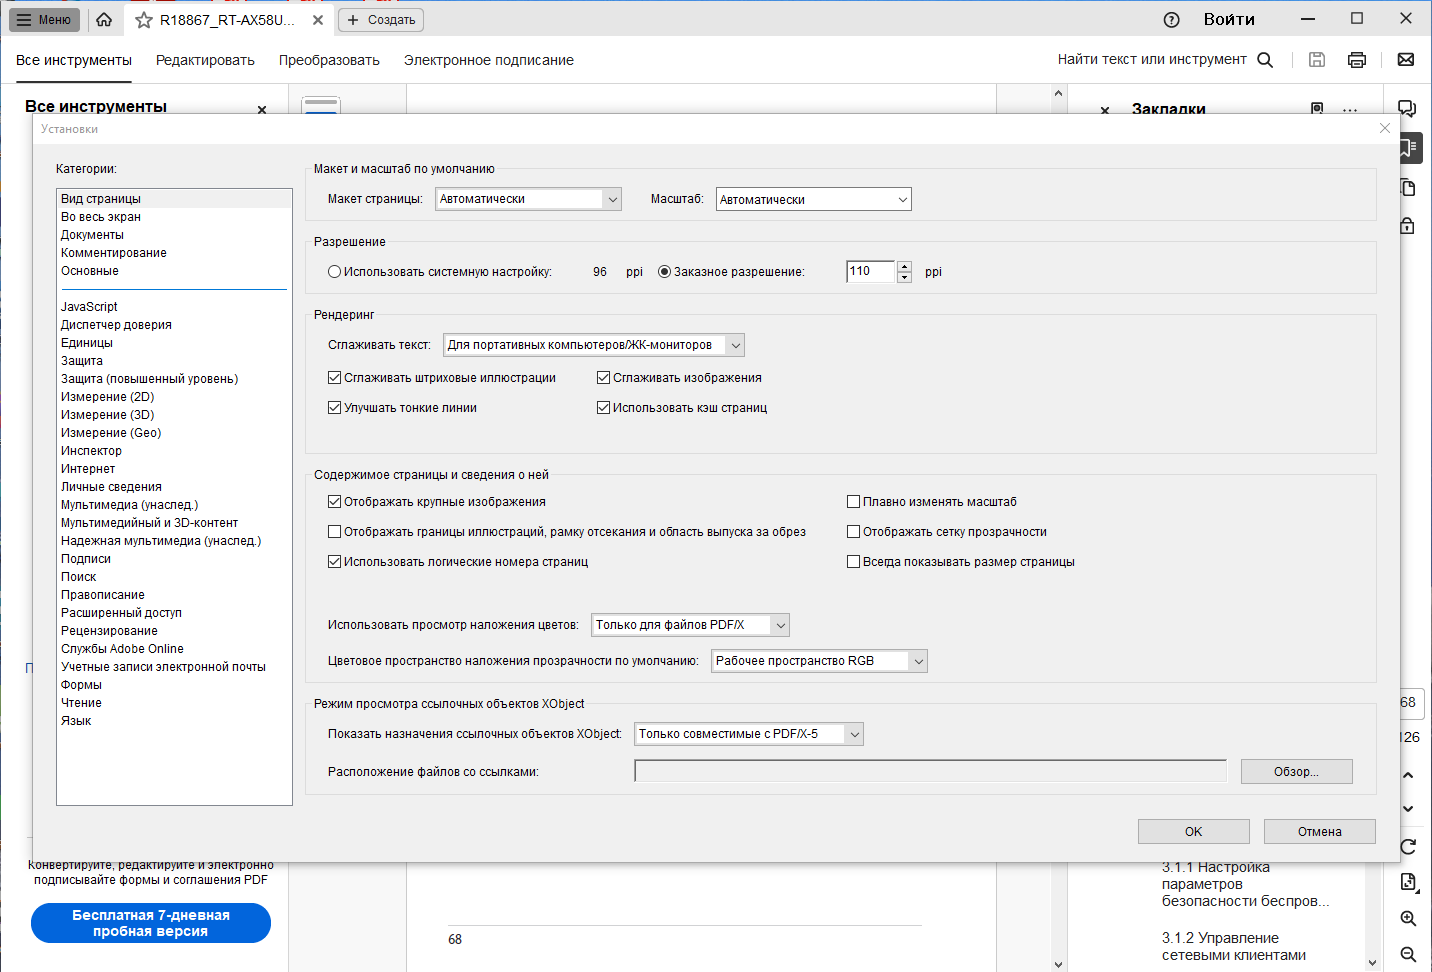The width and height of the screenshot is (1432, 972).
Task: Zoom out with the minus magnifier icon
Action: (1408, 955)
